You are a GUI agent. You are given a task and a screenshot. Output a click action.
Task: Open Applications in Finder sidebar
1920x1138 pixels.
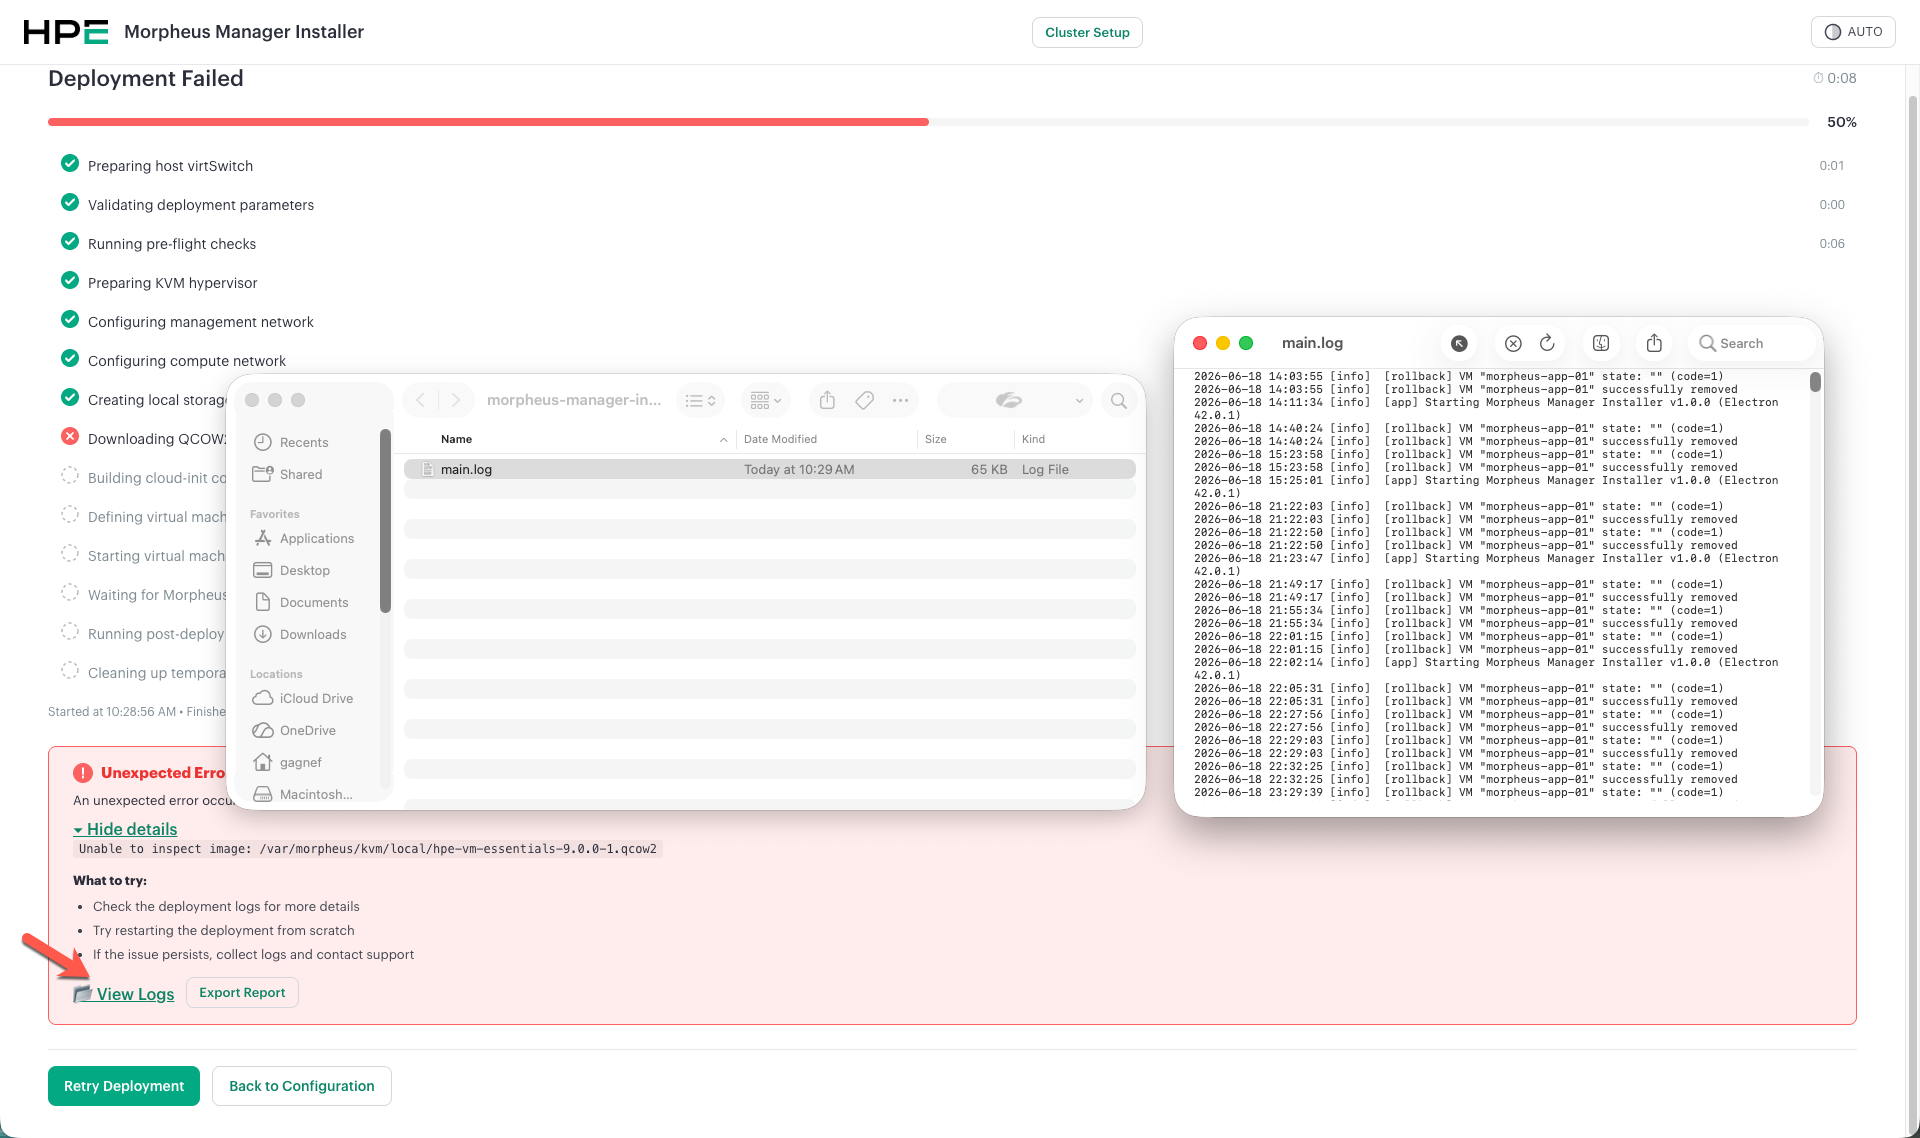tap(317, 538)
